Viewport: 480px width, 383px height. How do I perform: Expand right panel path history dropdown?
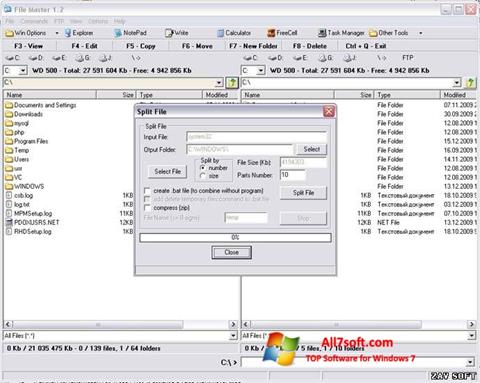[457, 82]
